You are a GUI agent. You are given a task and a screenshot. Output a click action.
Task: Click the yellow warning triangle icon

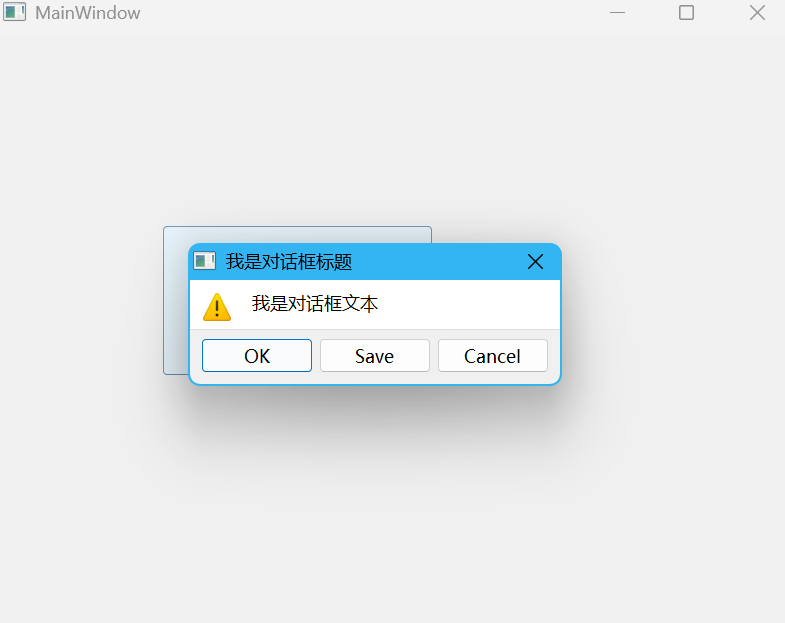[x=217, y=306]
